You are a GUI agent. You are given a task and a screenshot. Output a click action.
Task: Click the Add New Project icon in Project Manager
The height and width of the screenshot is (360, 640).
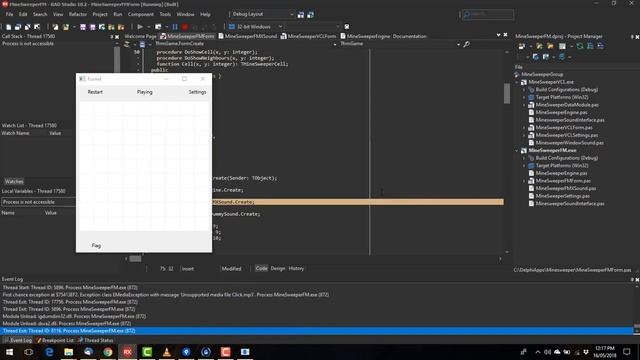(540, 46)
